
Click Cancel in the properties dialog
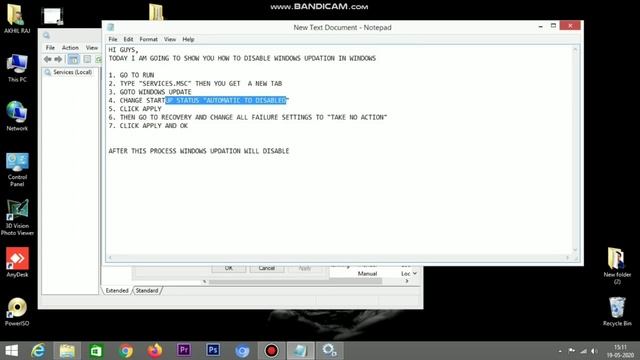(x=267, y=268)
